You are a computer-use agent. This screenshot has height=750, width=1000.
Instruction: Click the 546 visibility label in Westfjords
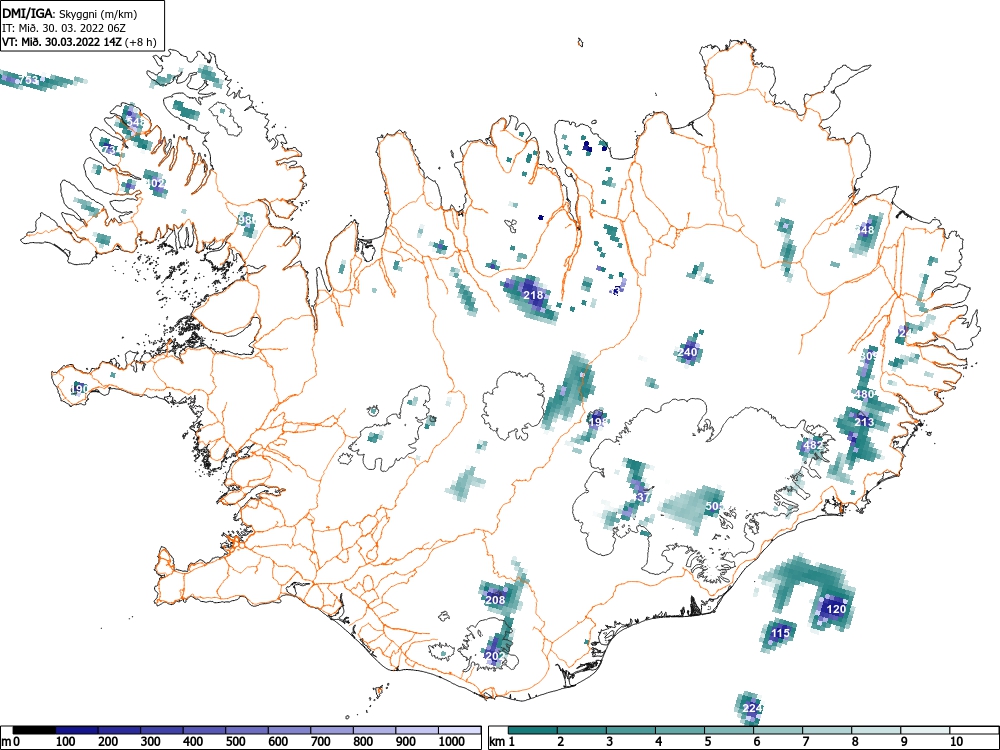pos(136,121)
